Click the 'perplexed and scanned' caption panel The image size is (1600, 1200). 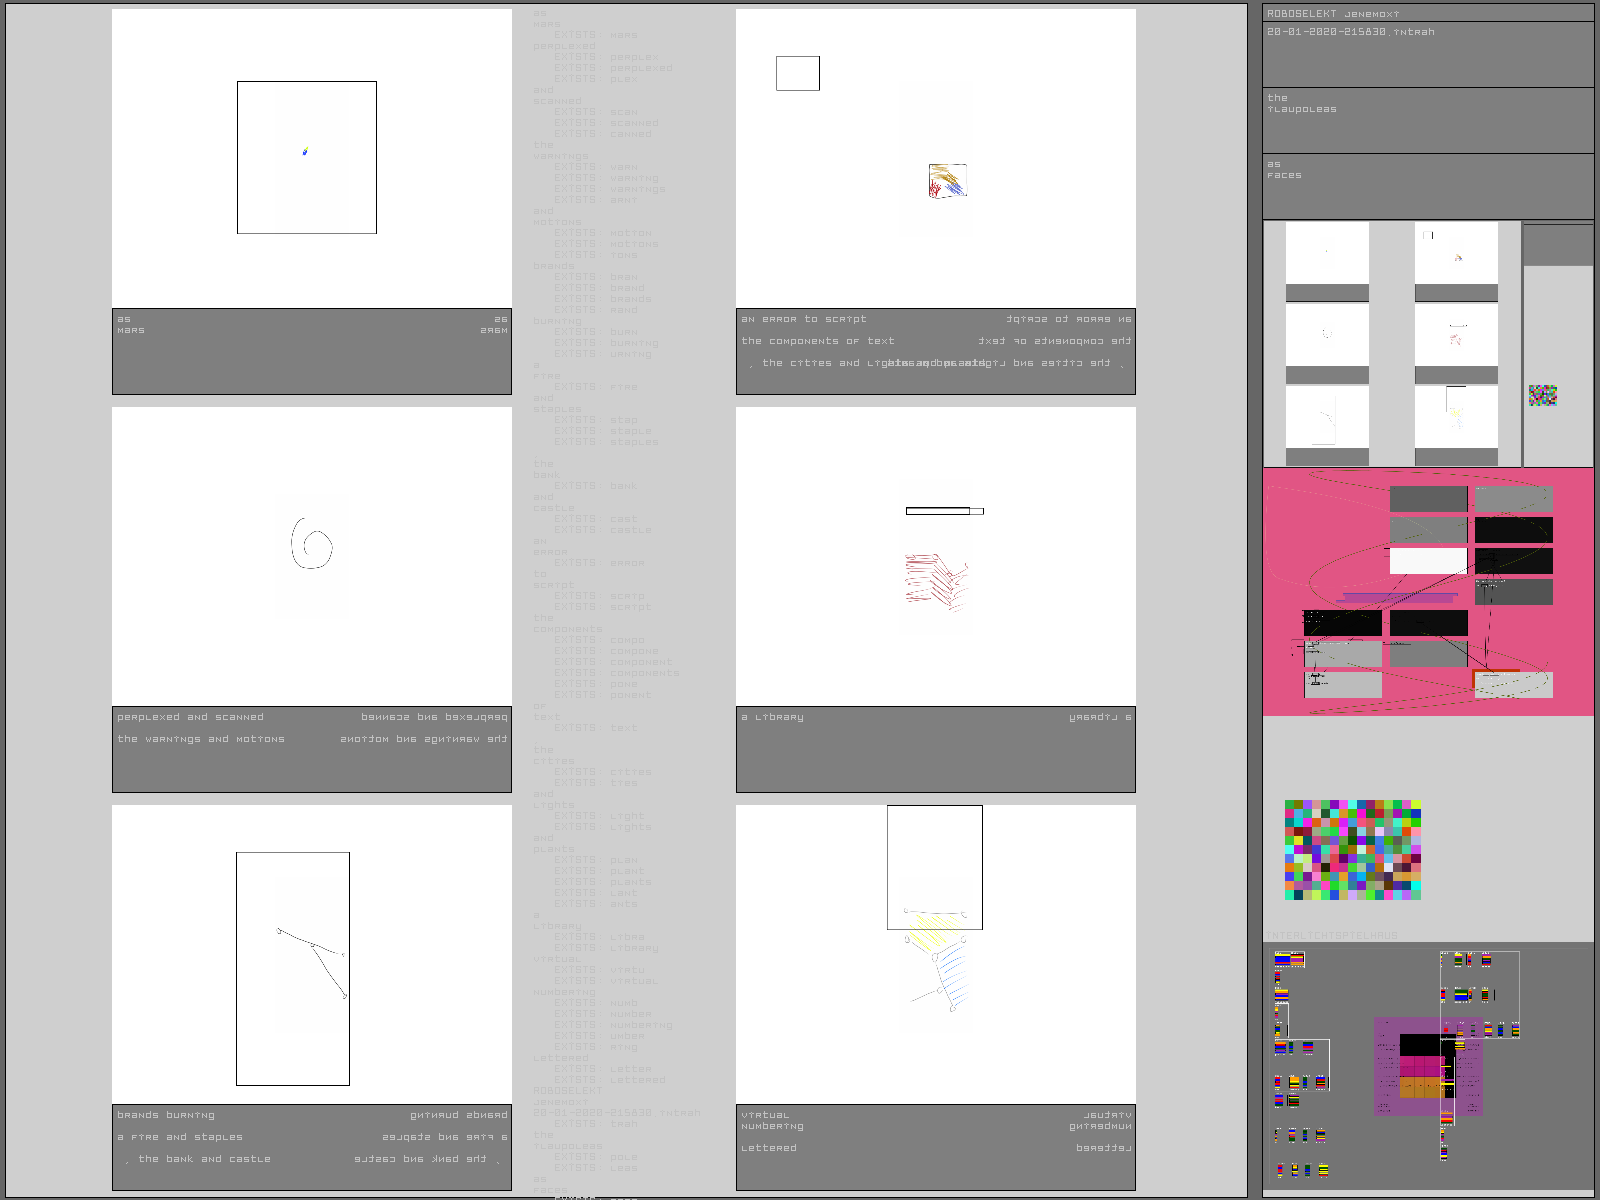[x=312, y=750]
